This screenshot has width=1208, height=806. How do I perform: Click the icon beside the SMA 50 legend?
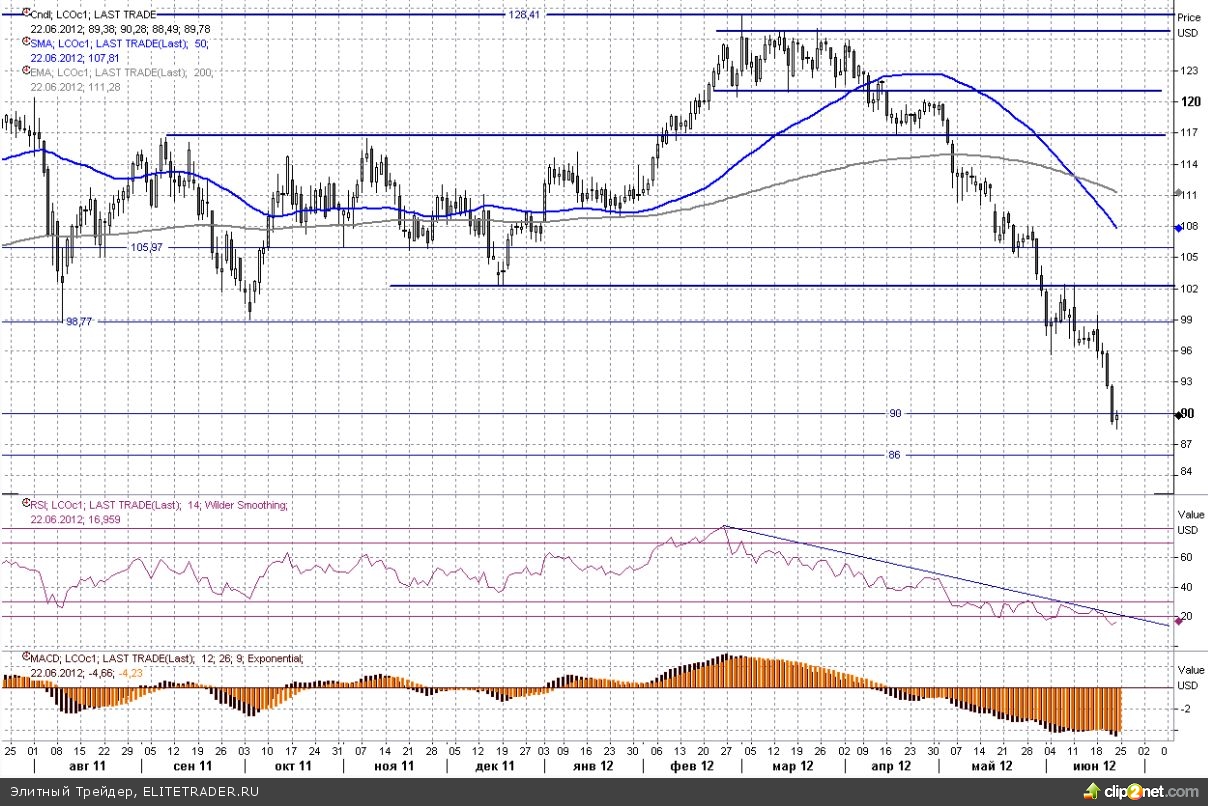click(25, 44)
